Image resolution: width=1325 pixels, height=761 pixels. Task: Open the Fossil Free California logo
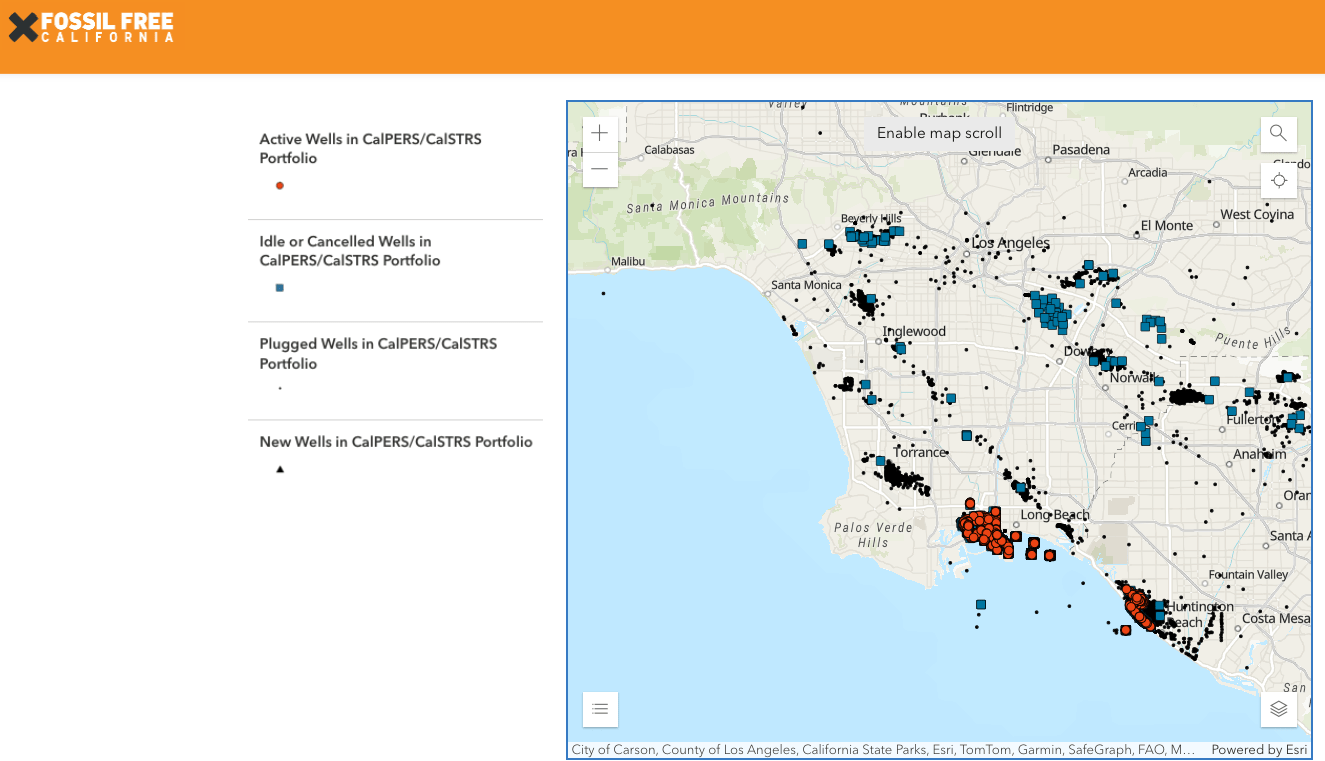[x=91, y=27]
